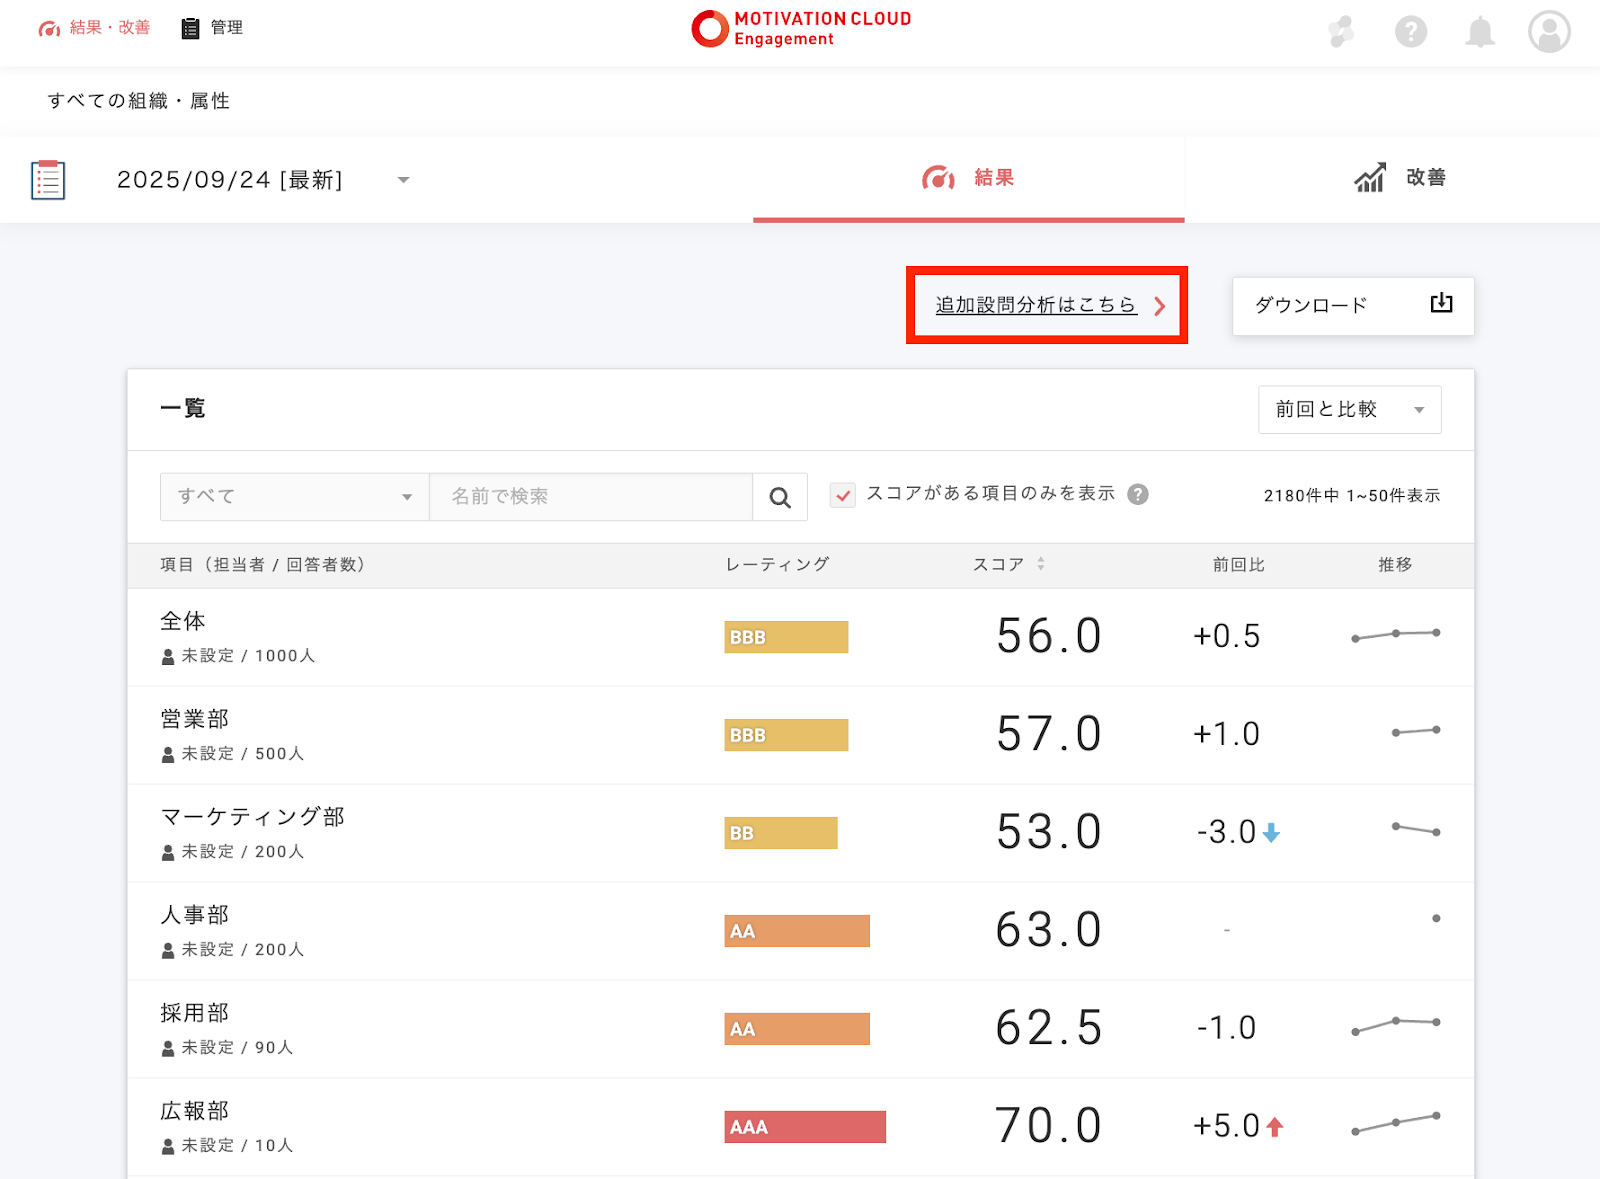This screenshot has height=1179, width=1600.
Task: Click the magnifying glass search button
Action: (x=780, y=497)
